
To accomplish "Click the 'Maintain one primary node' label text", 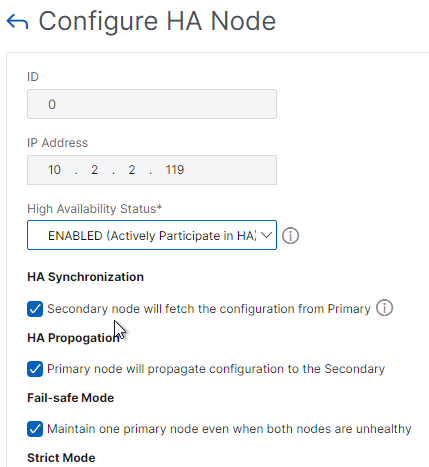I will [x=229, y=429].
